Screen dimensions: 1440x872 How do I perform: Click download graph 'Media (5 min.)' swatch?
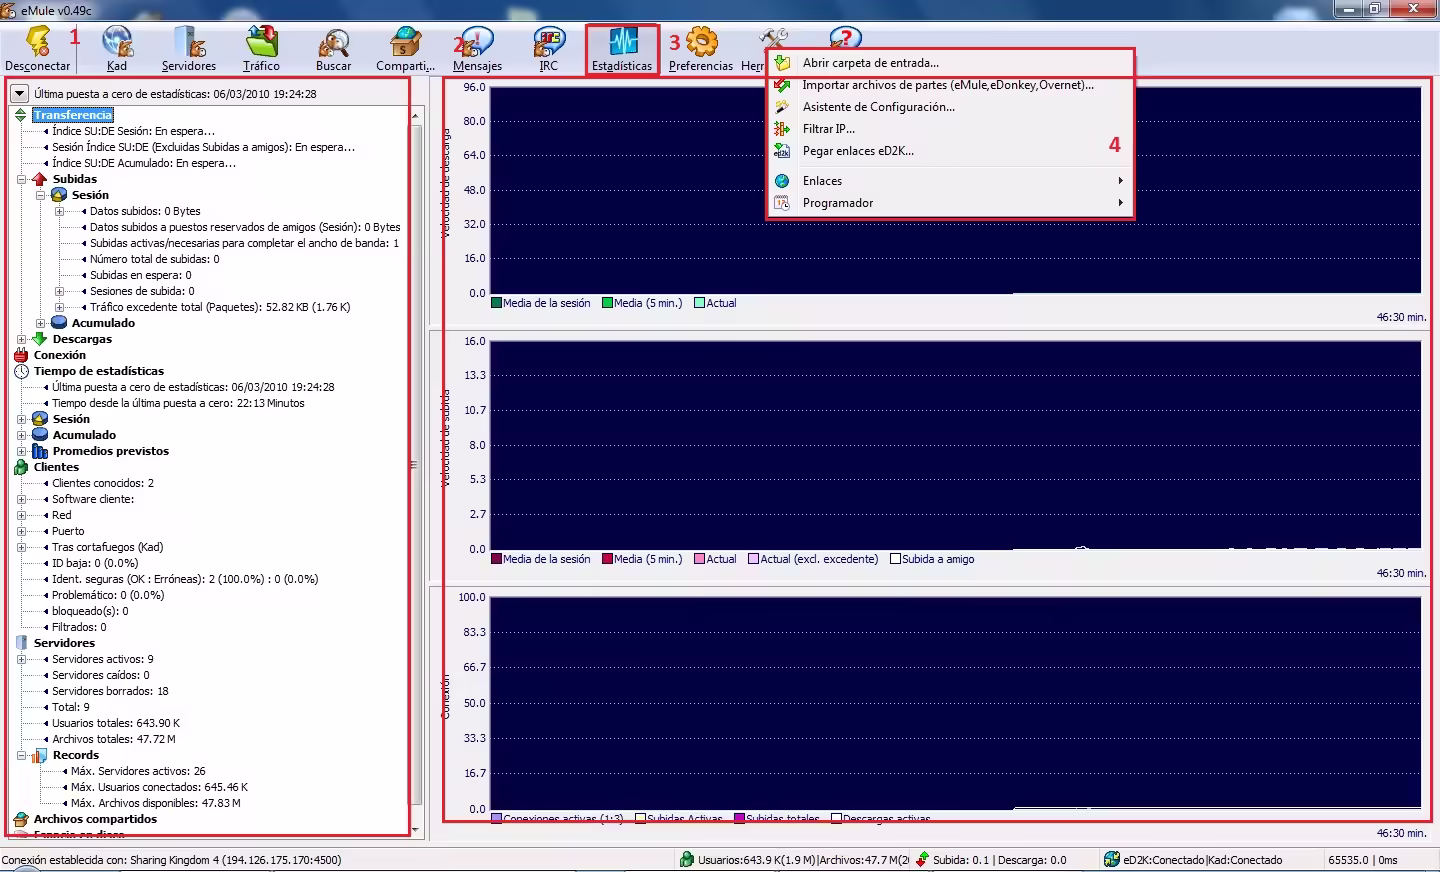[608, 303]
